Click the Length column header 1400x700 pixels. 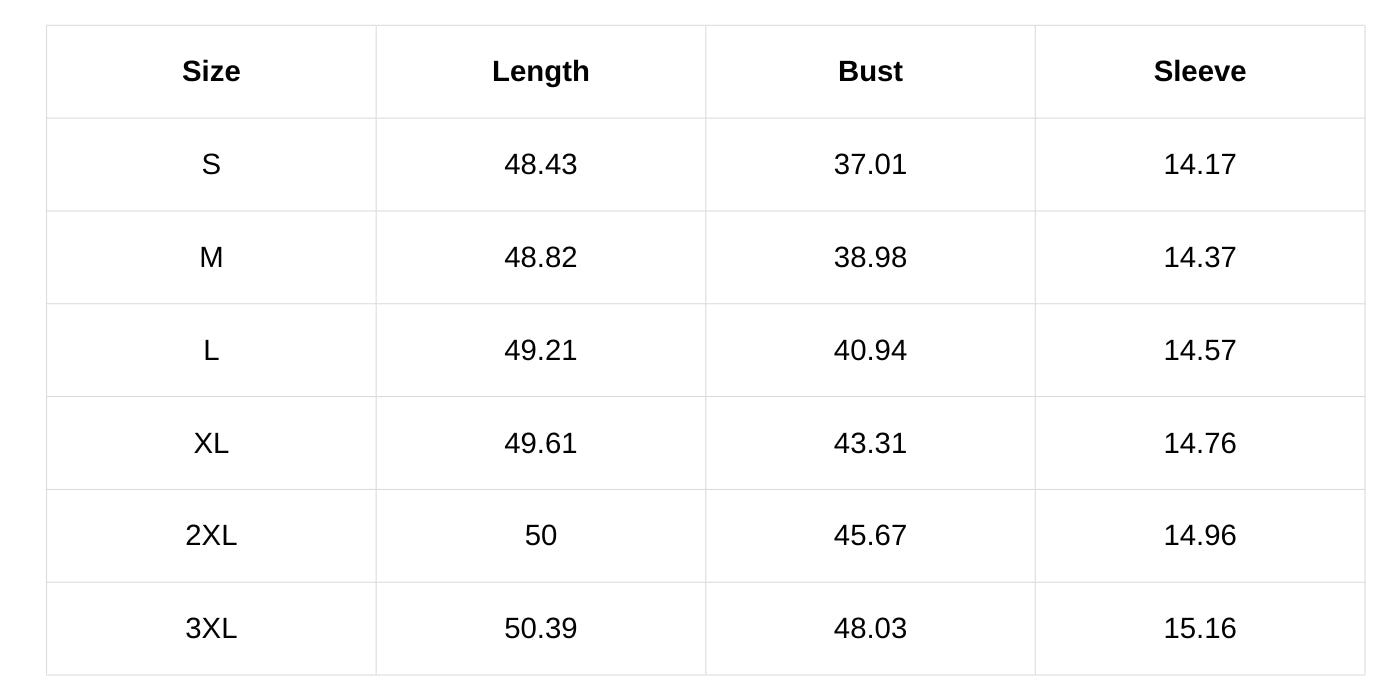[x=540, y=72]
